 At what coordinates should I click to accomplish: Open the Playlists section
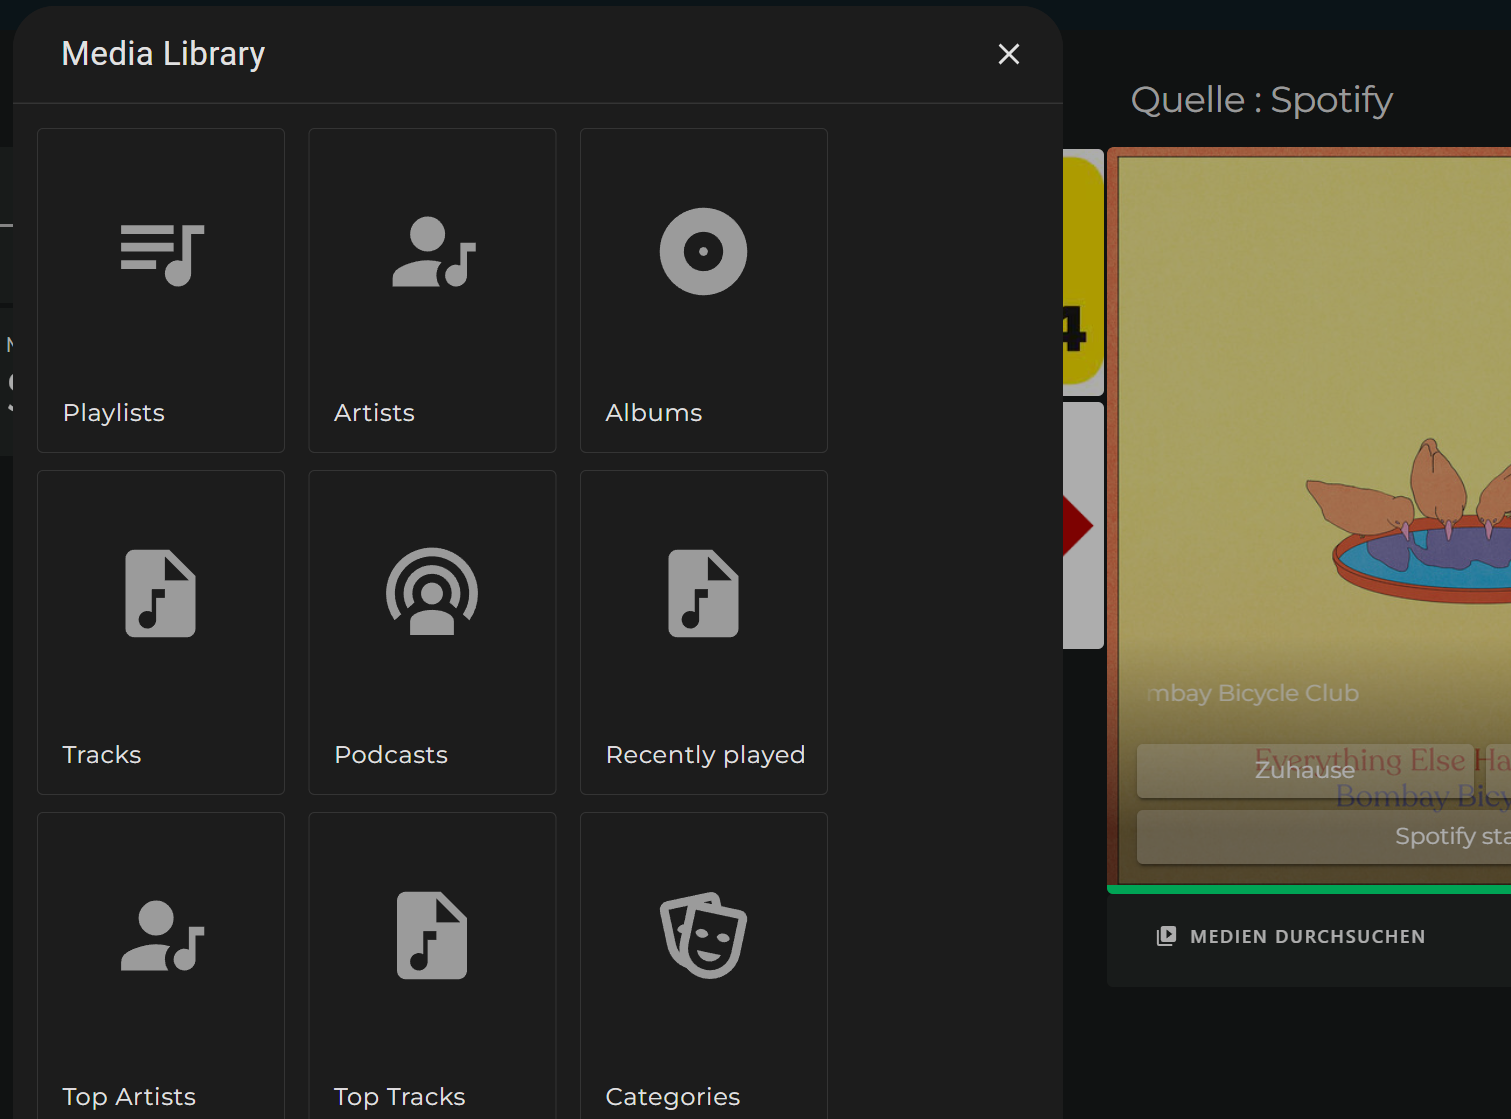160,289
